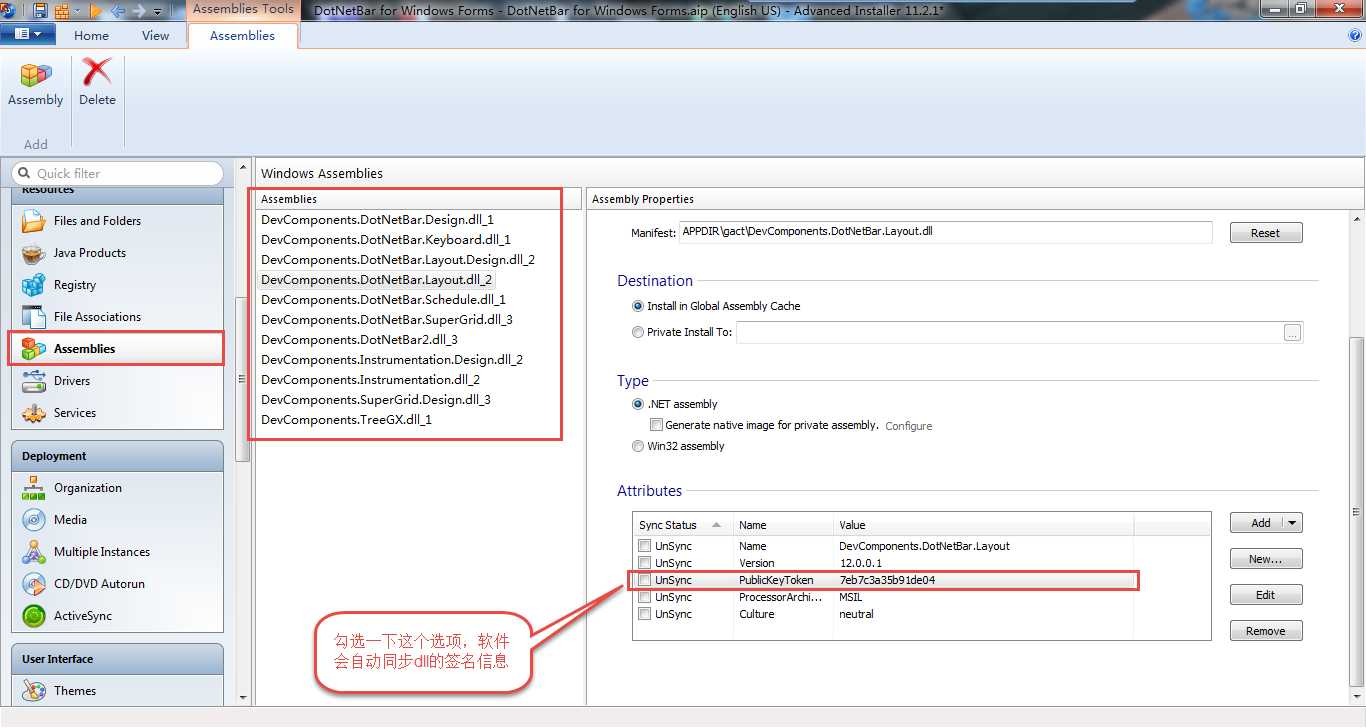Click the Configure link
The width and height of the screenshot is (1366, 728).
pos(908,426)
